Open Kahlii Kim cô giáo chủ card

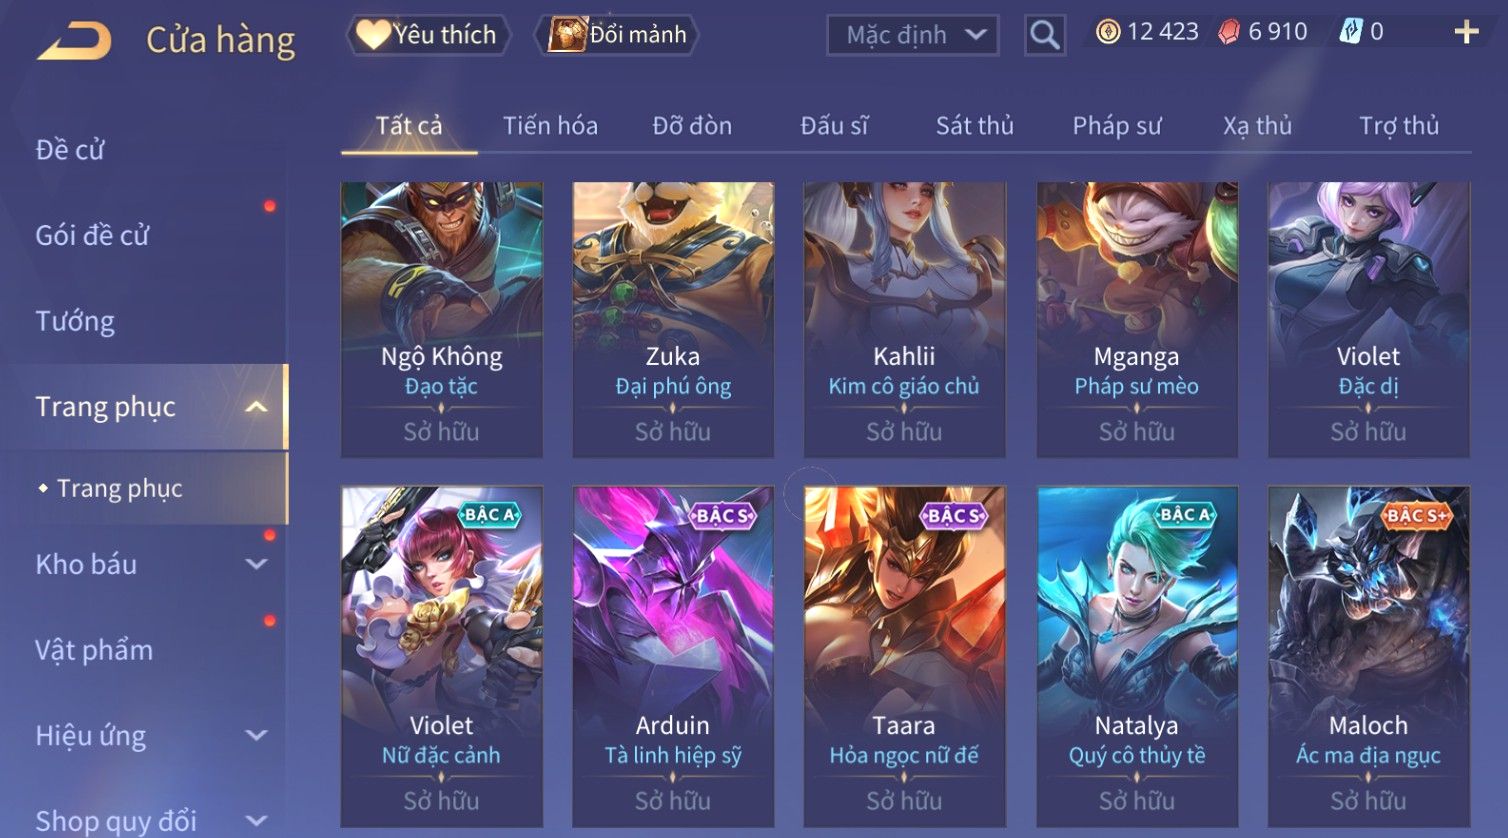point(904,319)
